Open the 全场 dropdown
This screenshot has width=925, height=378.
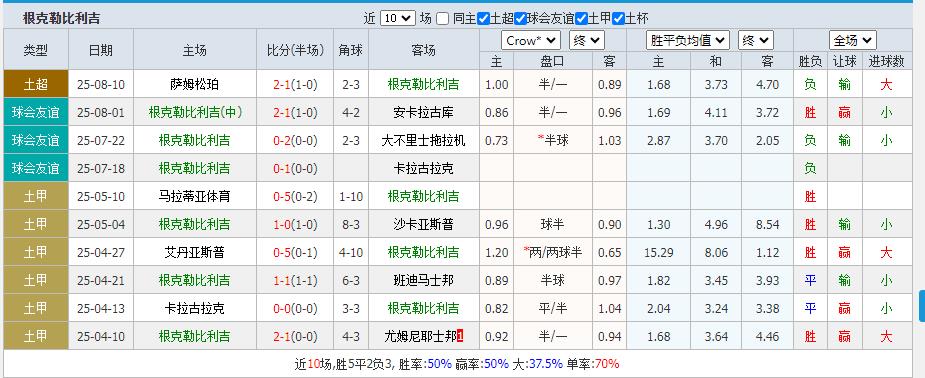click(x=852, y=41)
